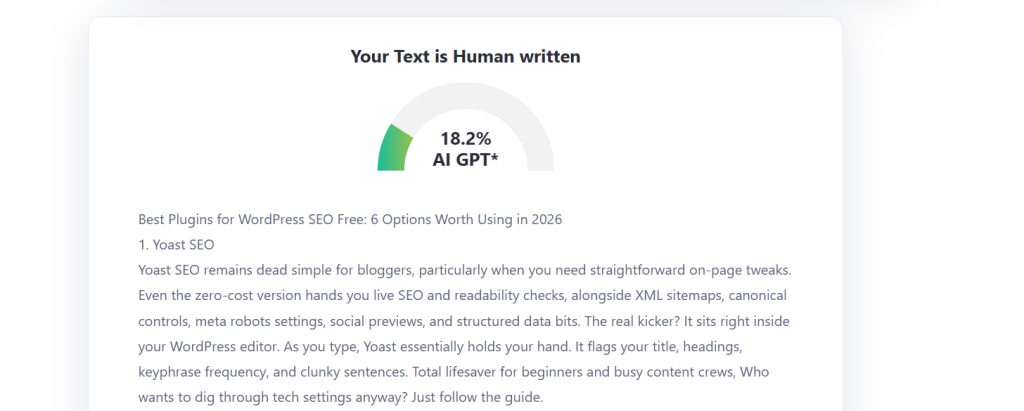Screen dimensions: 1024x411
Task: Click the words 'Total lifesaver for beginners'
Action: [x=509, y=372]
